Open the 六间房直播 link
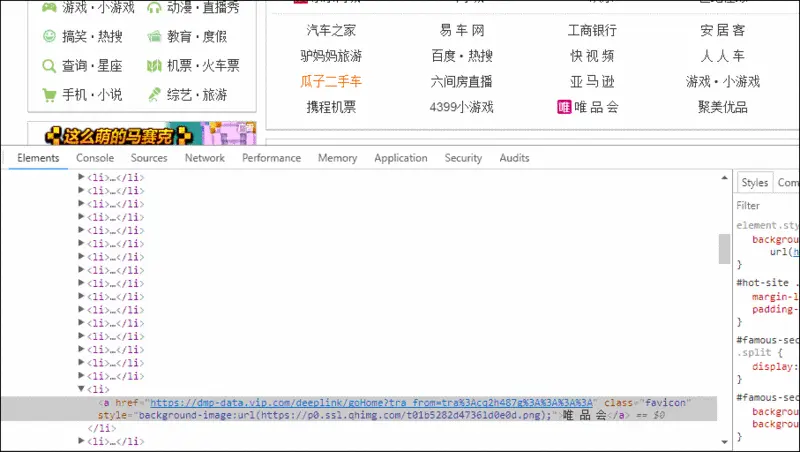 462,82
